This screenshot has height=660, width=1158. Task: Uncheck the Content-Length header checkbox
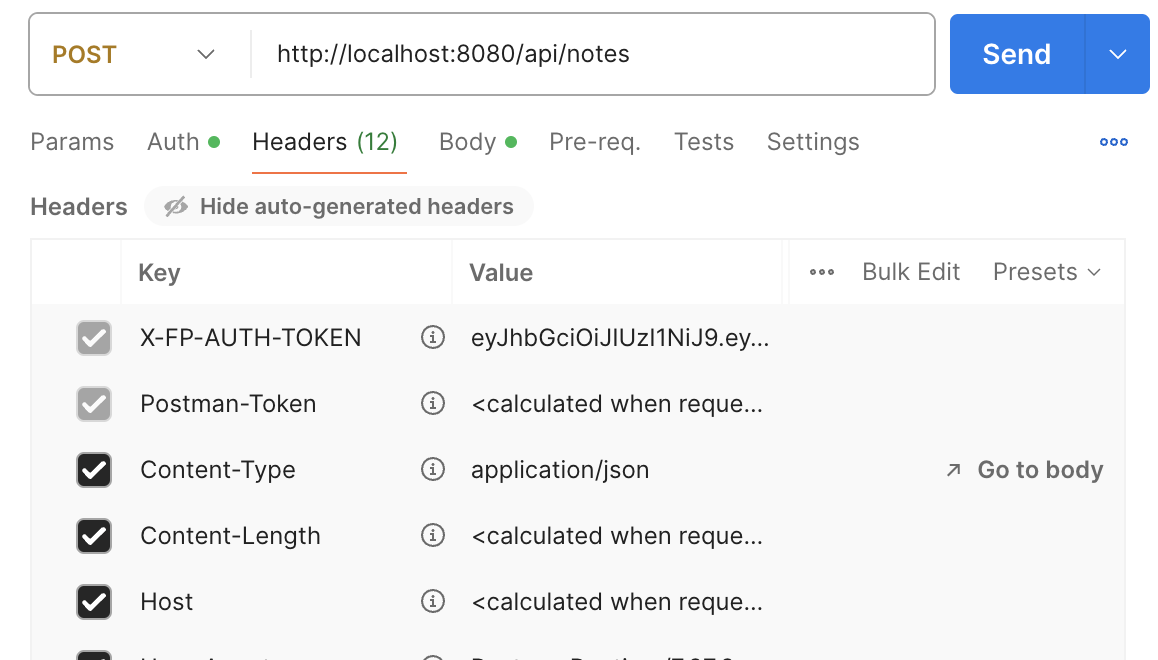[94, 536]
